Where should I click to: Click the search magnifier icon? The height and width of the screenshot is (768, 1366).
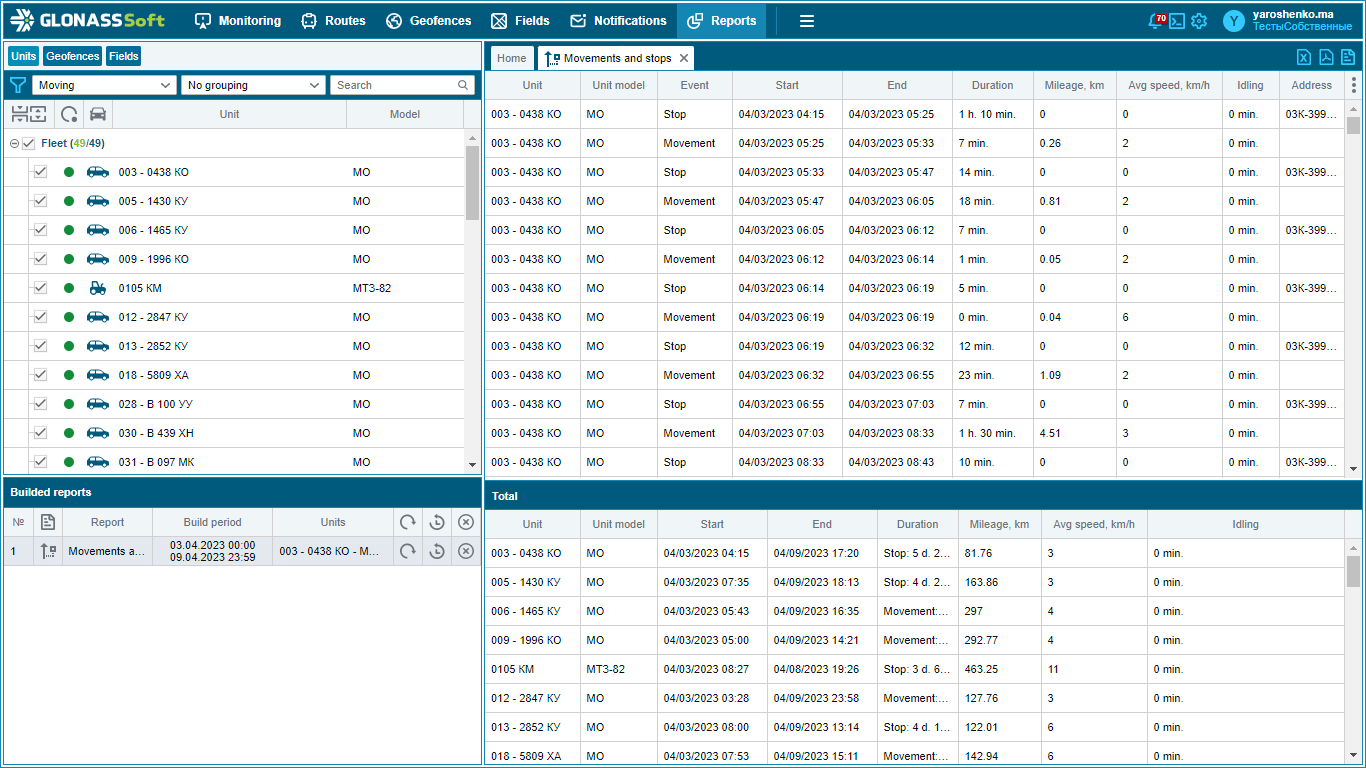(x=463, y=85)
